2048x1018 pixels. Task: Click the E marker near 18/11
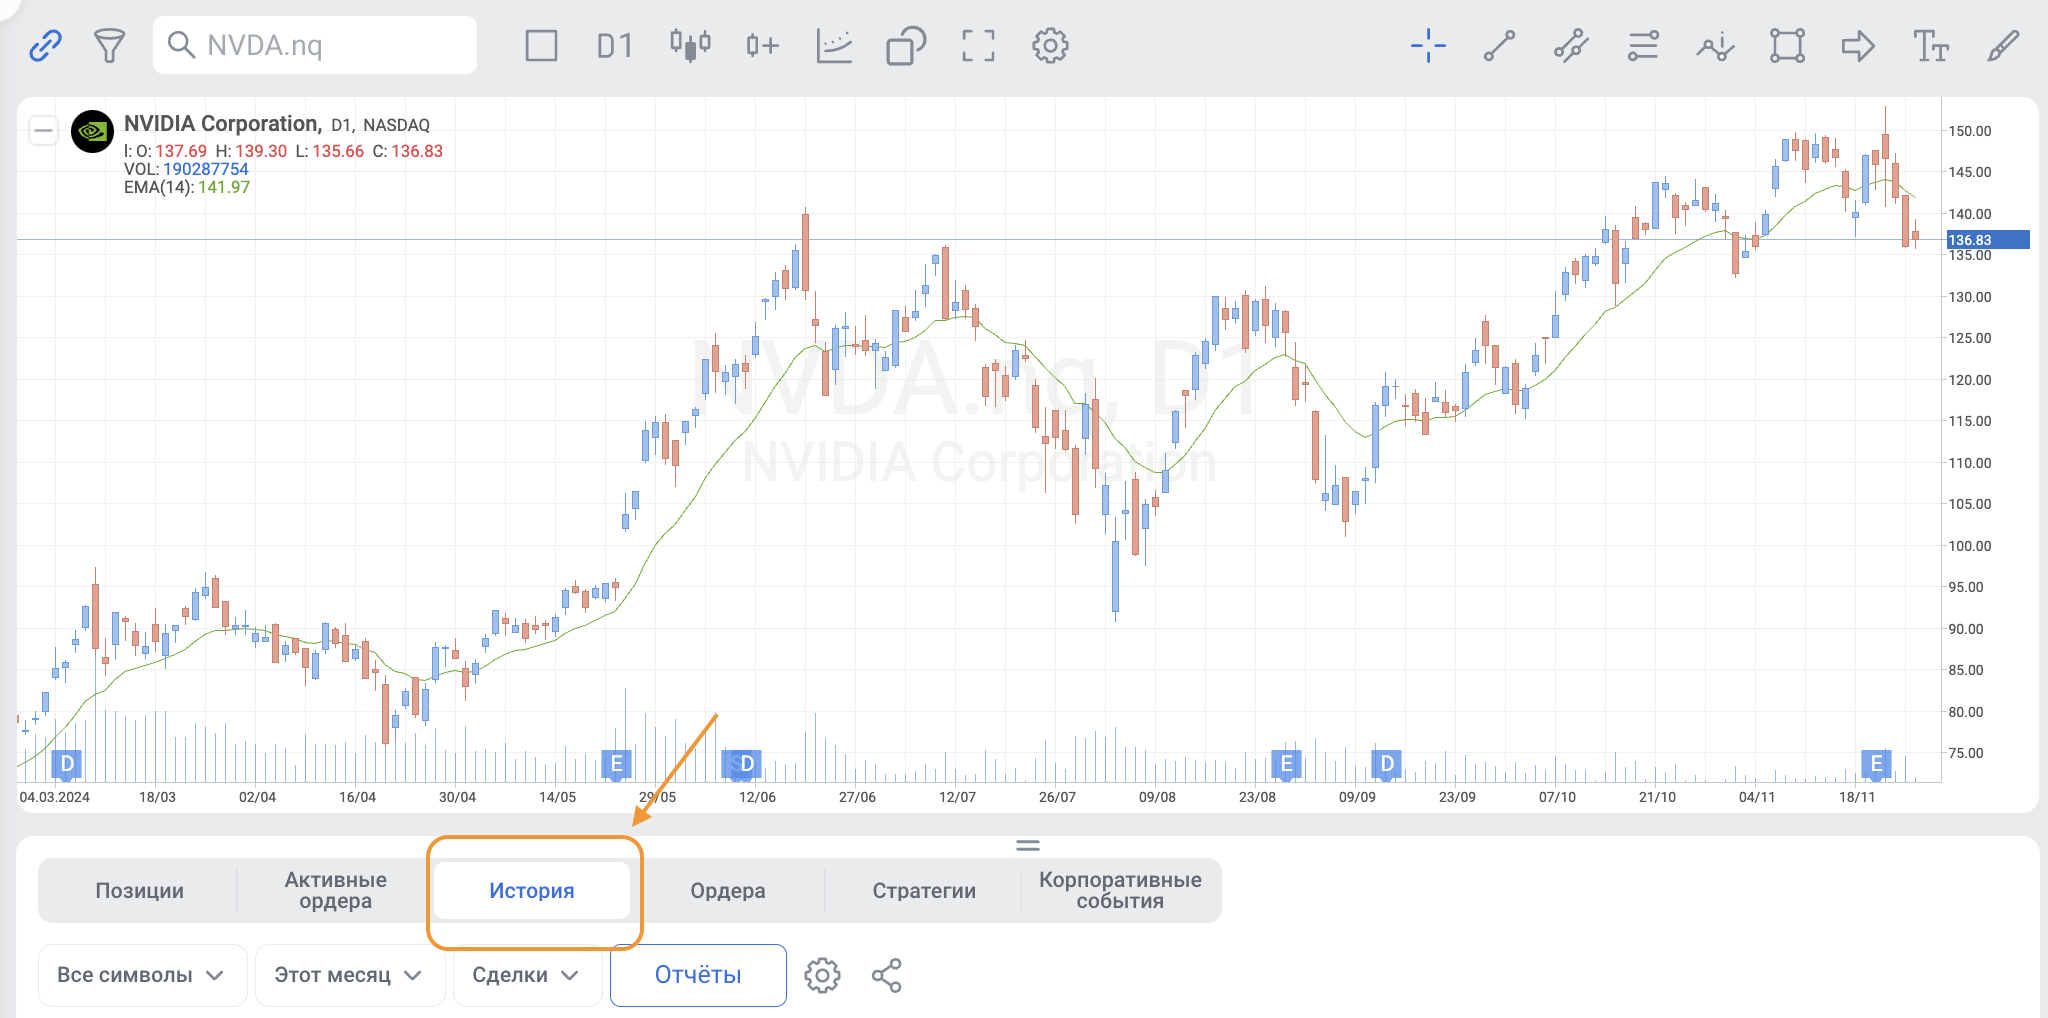[x=1876, y=764]
